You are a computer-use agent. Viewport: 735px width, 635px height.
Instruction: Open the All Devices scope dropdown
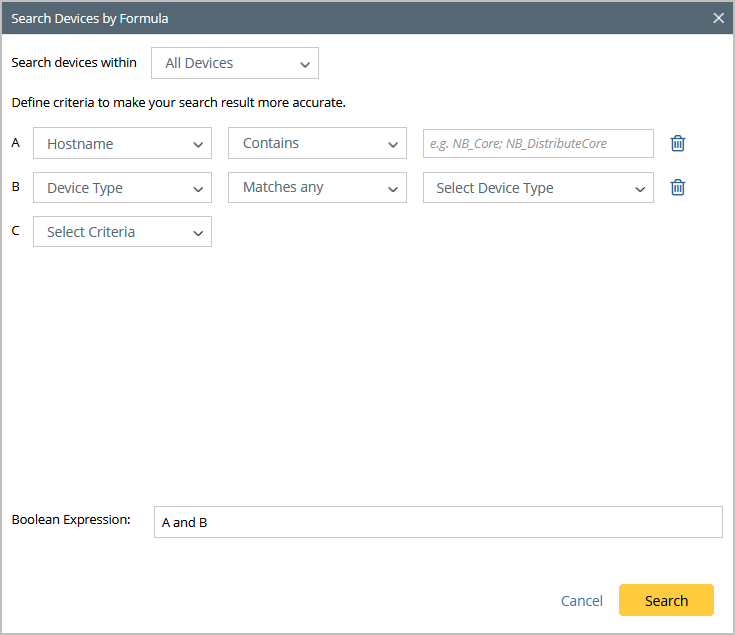(x=235, y=63)
